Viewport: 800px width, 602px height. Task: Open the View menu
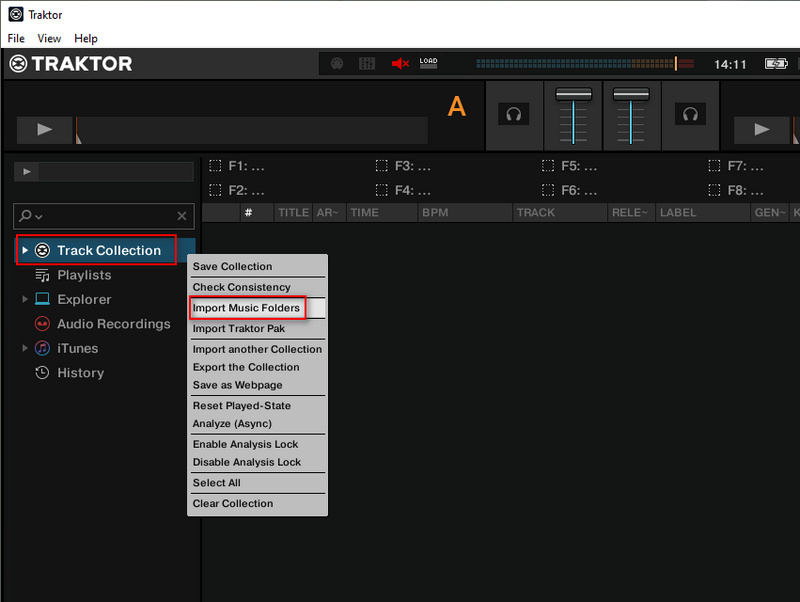click(49, 38)
